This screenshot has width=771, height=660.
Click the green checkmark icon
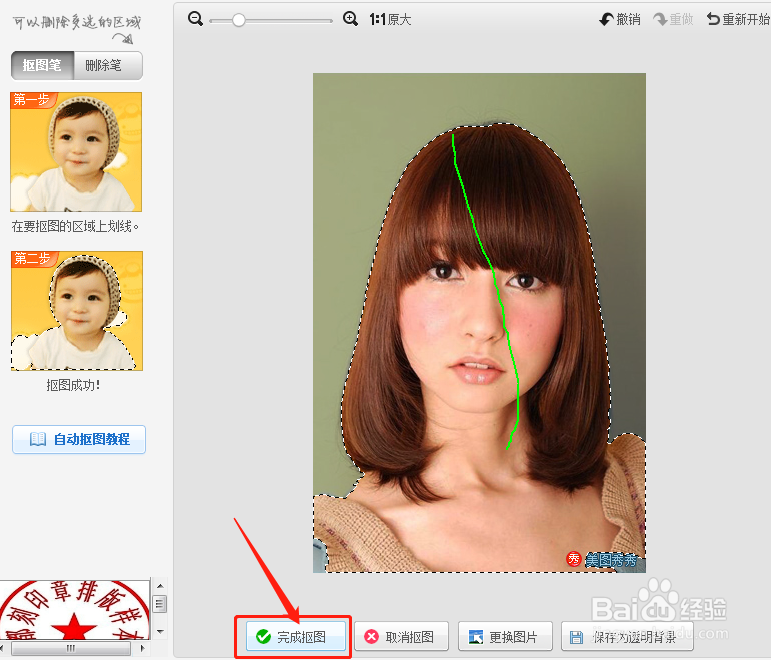pyautogui.click(x=264, y=637)
